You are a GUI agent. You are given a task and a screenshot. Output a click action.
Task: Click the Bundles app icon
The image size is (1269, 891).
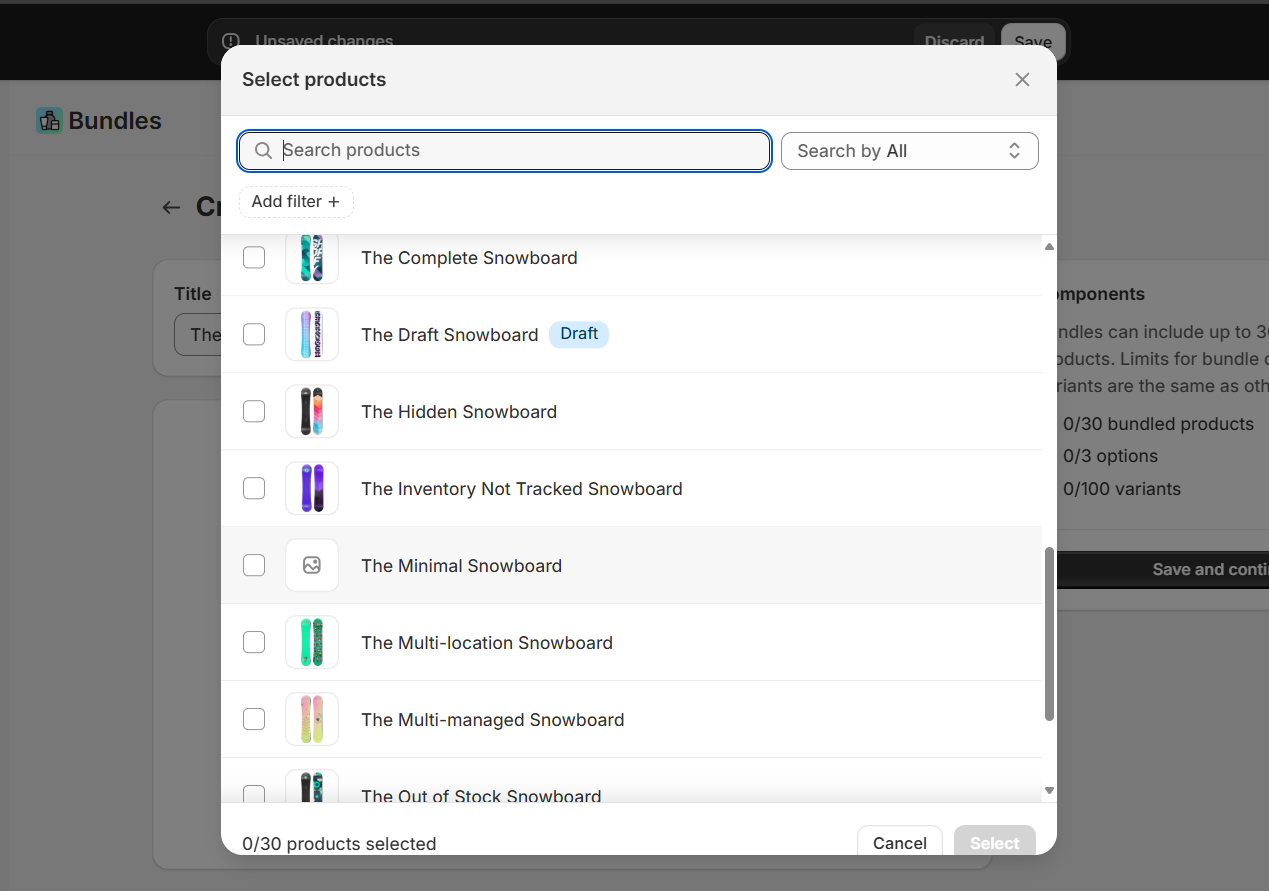click(48, 120)
